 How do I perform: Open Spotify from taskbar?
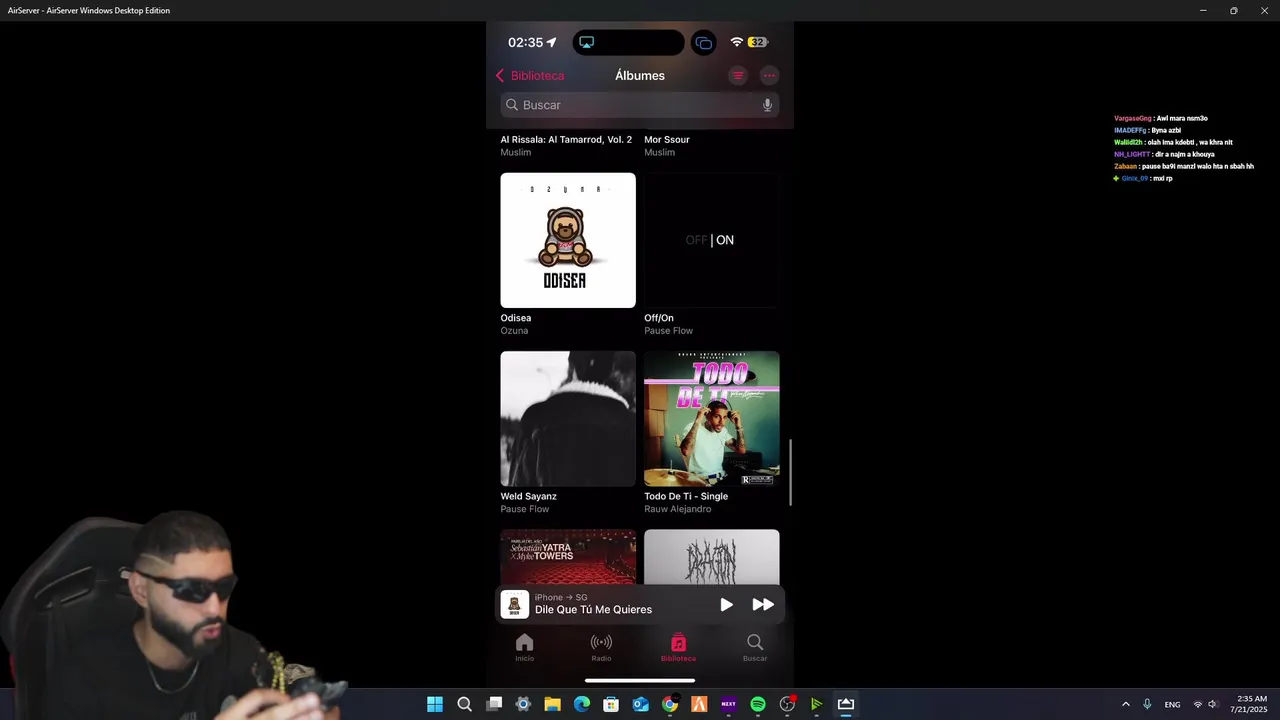tap(758, 704)
